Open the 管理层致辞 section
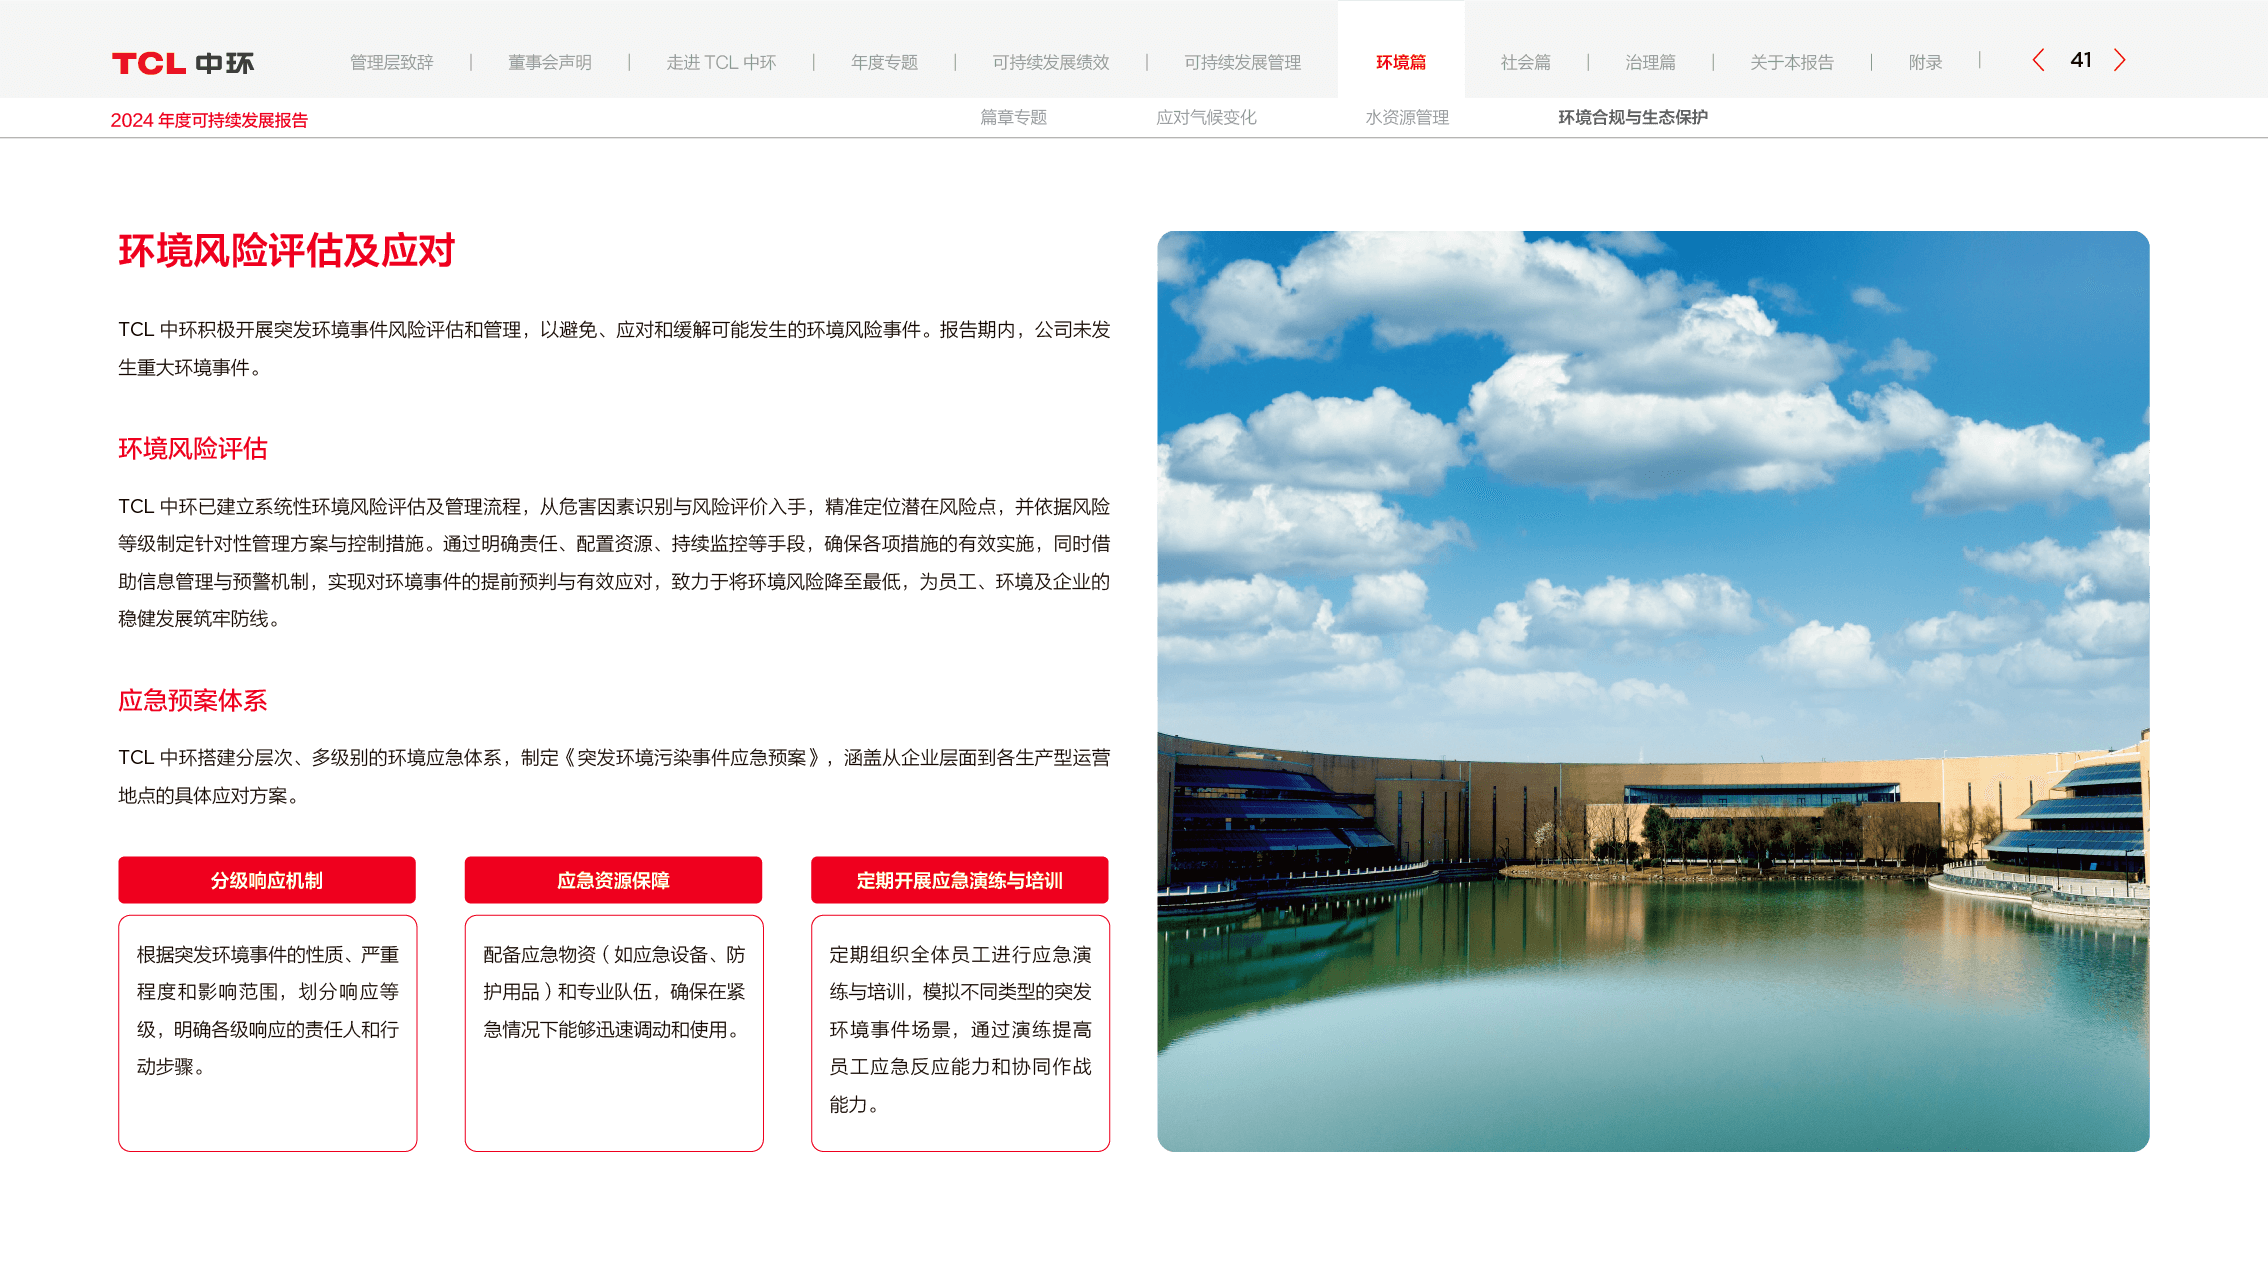Screen dimensions: 2268x1276 [x=391, y=62]
